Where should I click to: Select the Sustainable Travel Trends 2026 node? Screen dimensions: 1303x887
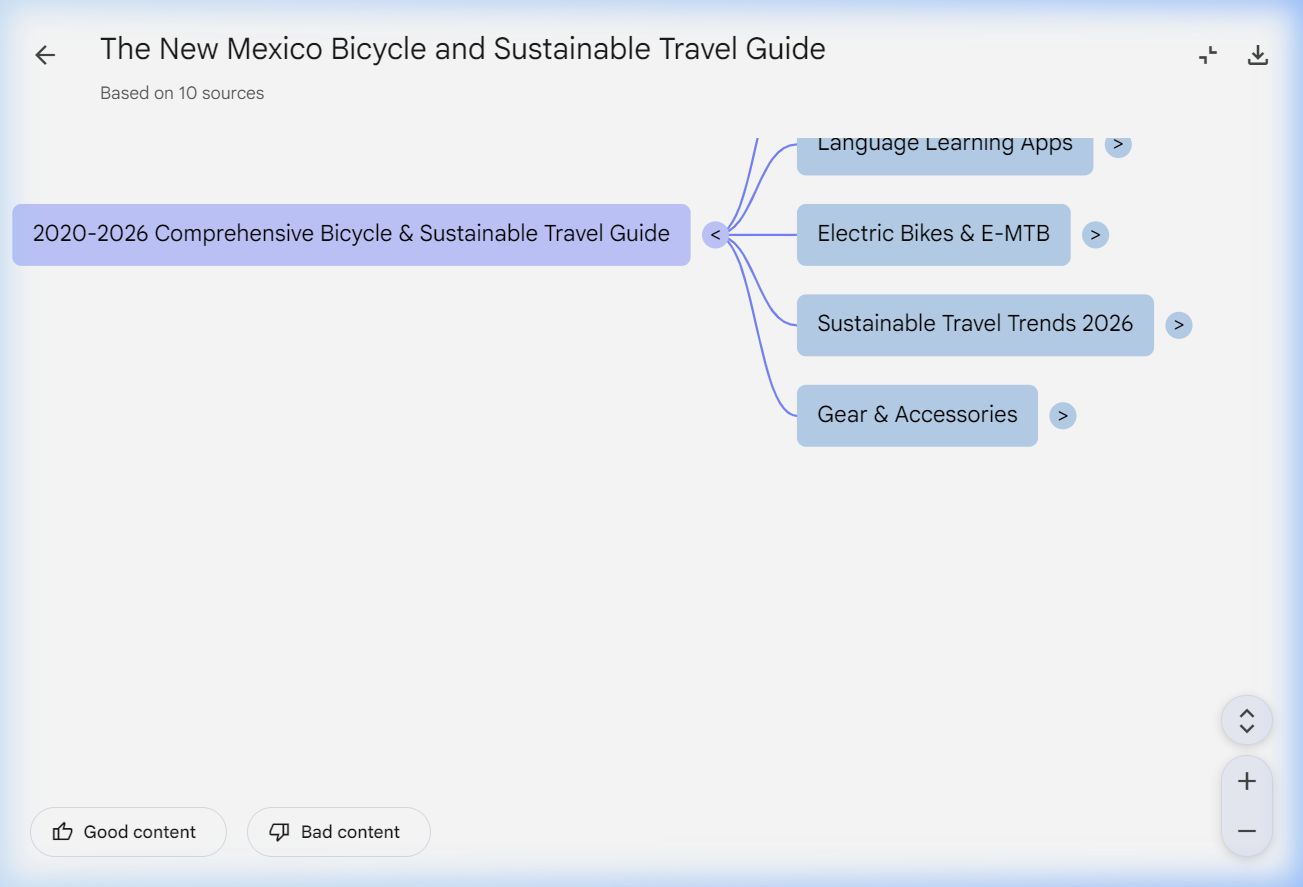coord(974,325)
